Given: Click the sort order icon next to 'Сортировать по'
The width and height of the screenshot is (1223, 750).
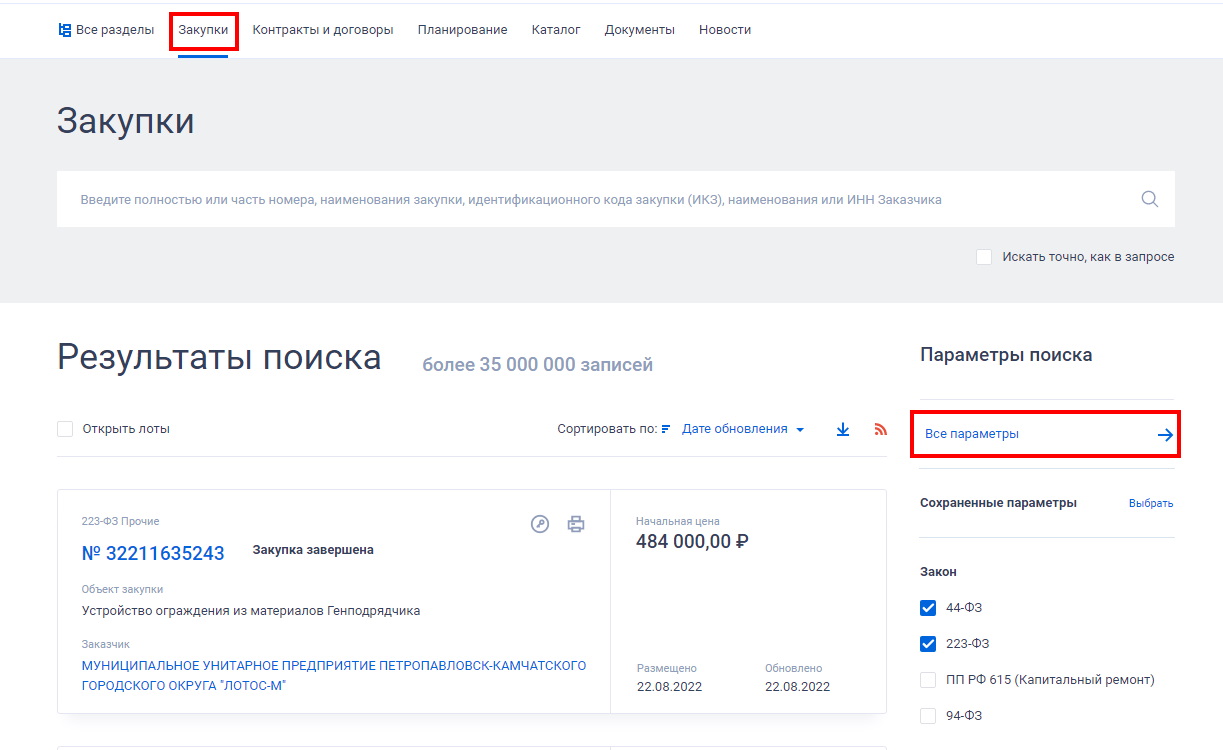Looking at the screenshot, I should (x=666, y=429).
